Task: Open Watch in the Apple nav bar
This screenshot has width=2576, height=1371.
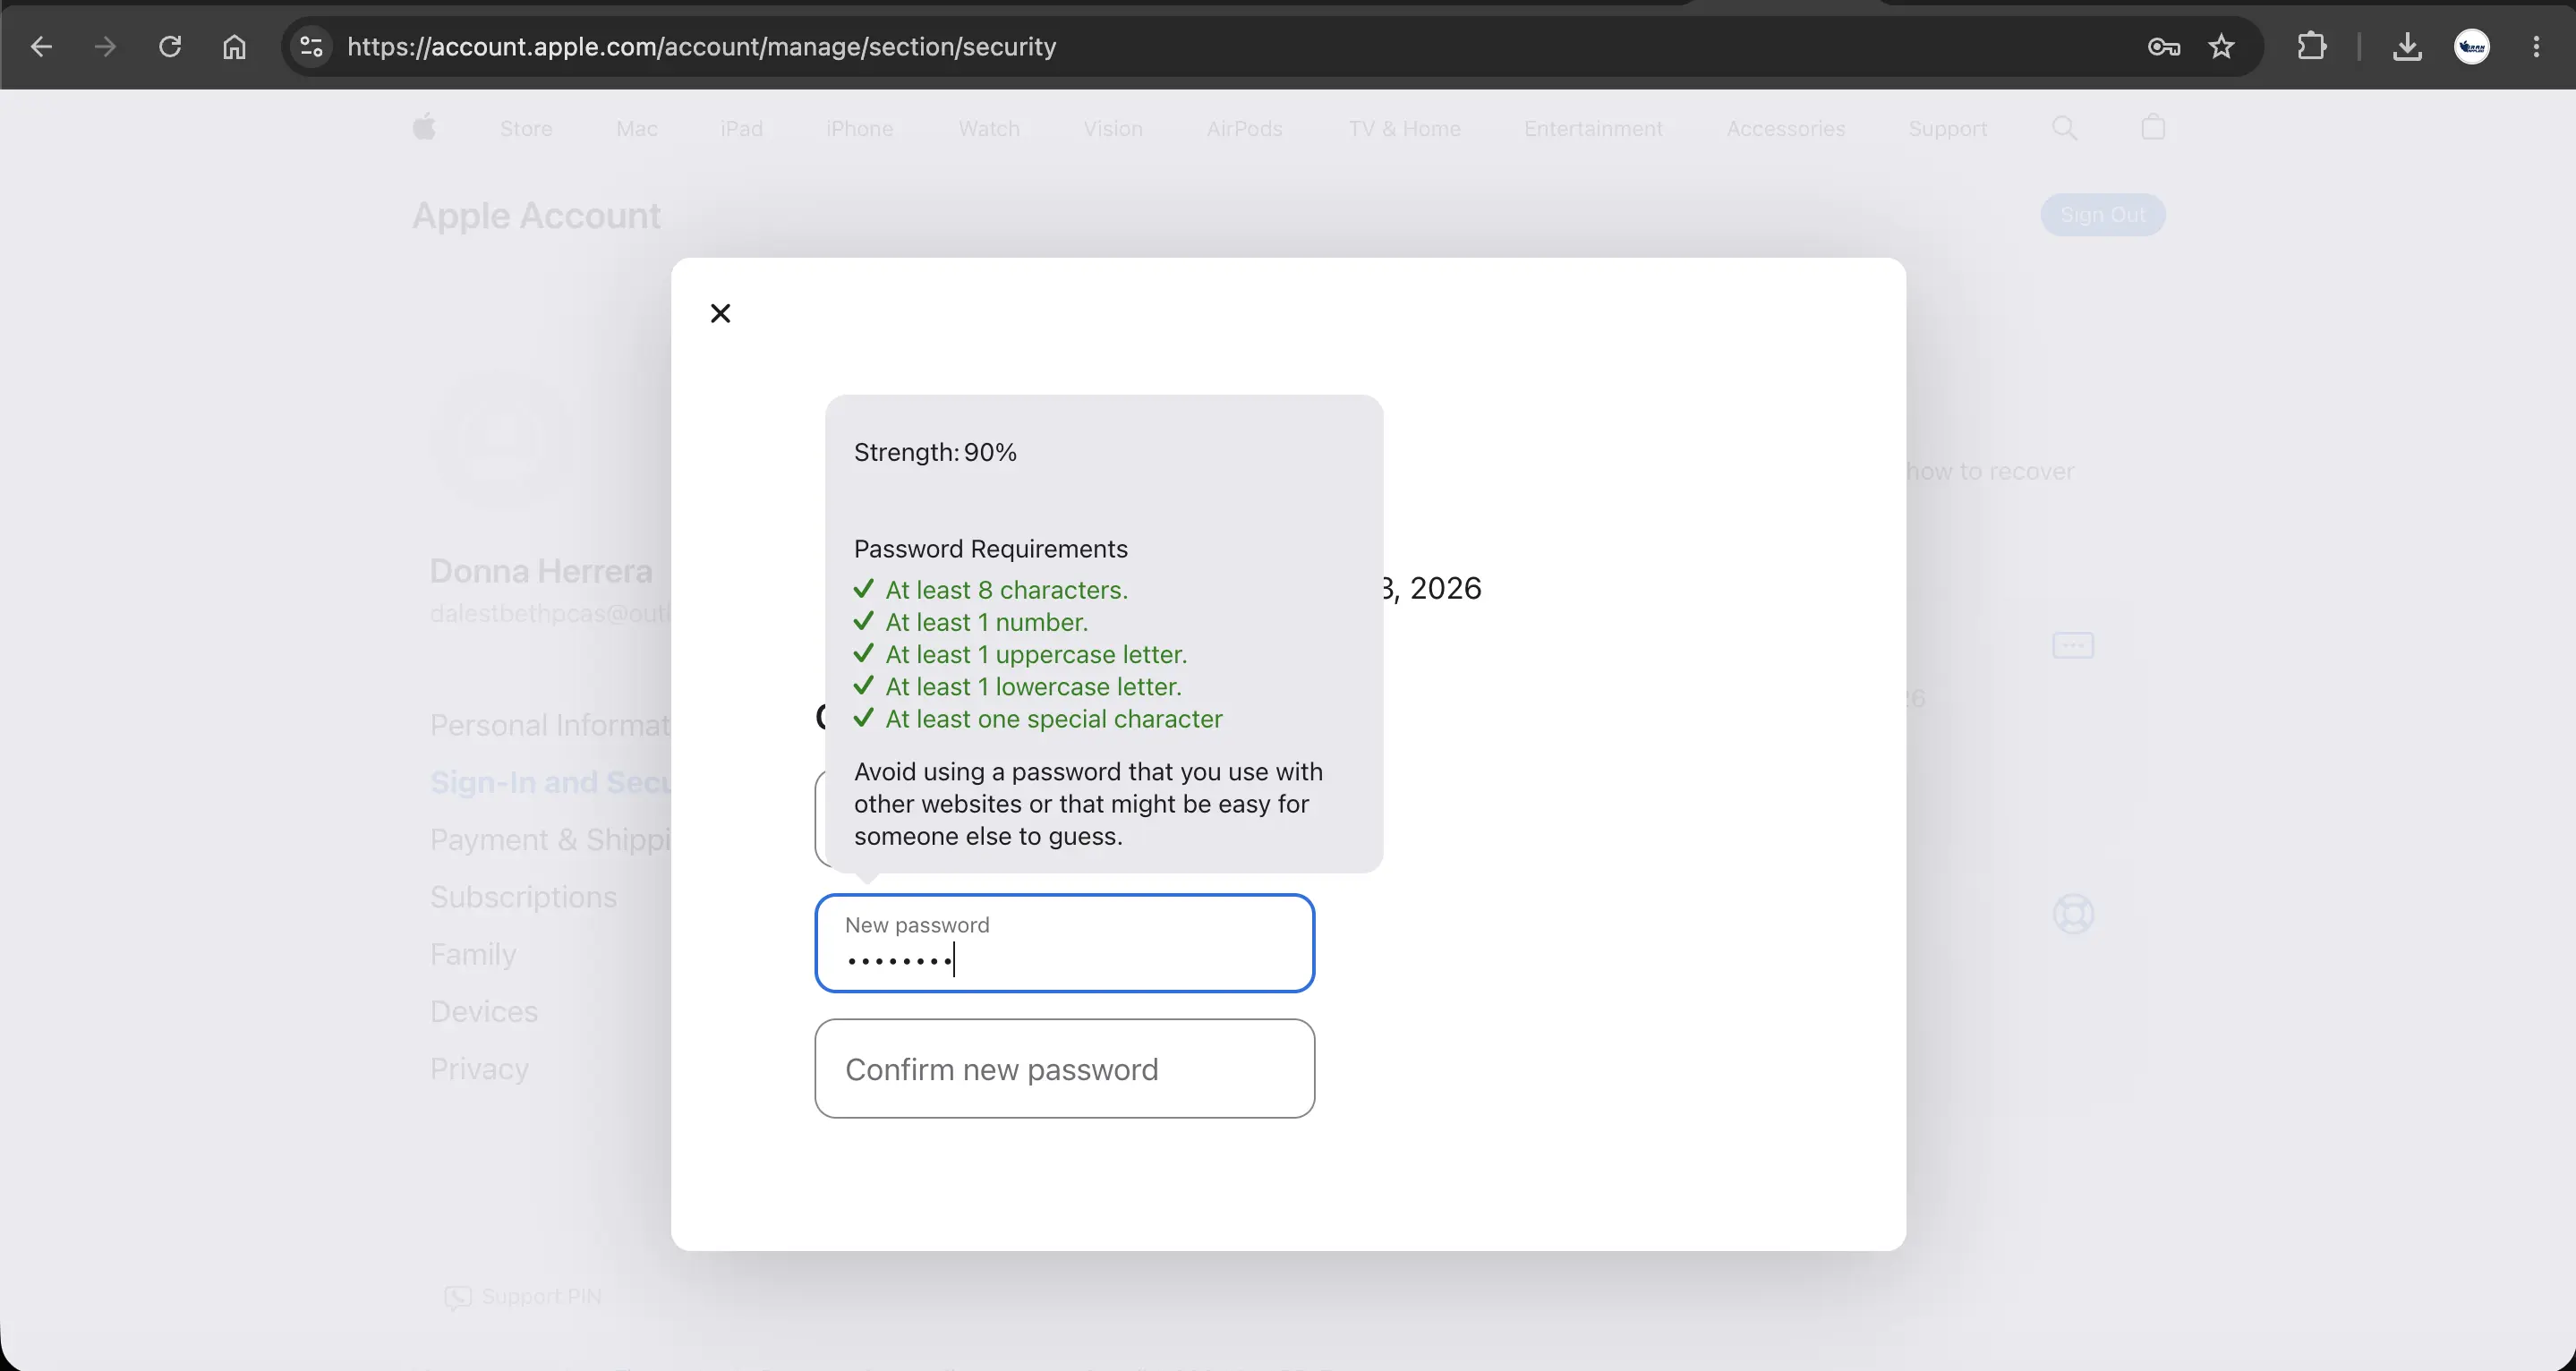Action: 988,128
